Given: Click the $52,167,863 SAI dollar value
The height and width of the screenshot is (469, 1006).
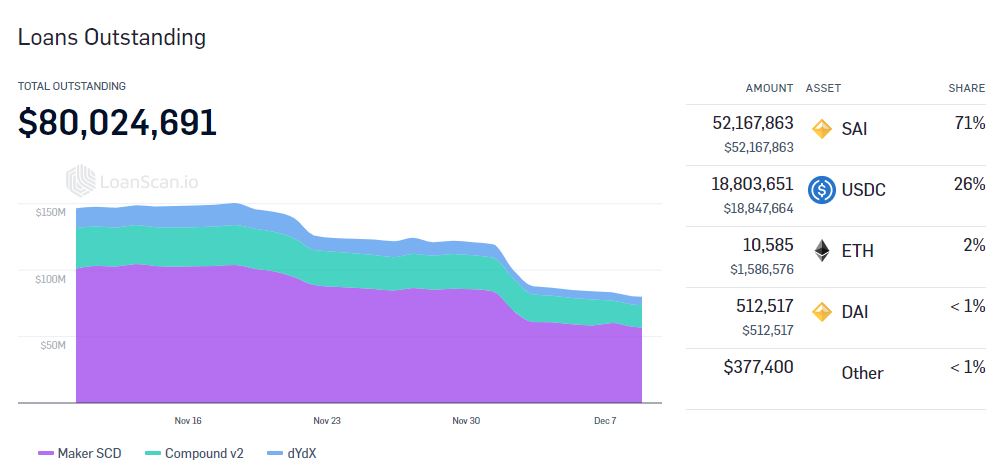Looking at the screenshot, I should [x=759, y=148].
